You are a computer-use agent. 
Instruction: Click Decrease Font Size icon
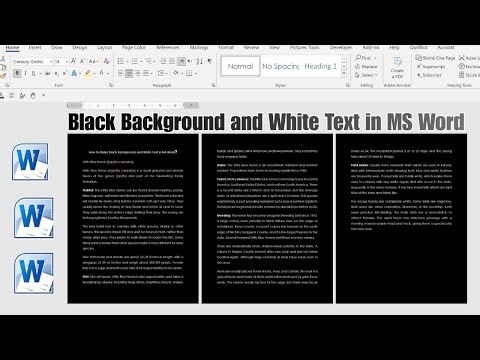point(82,61)
